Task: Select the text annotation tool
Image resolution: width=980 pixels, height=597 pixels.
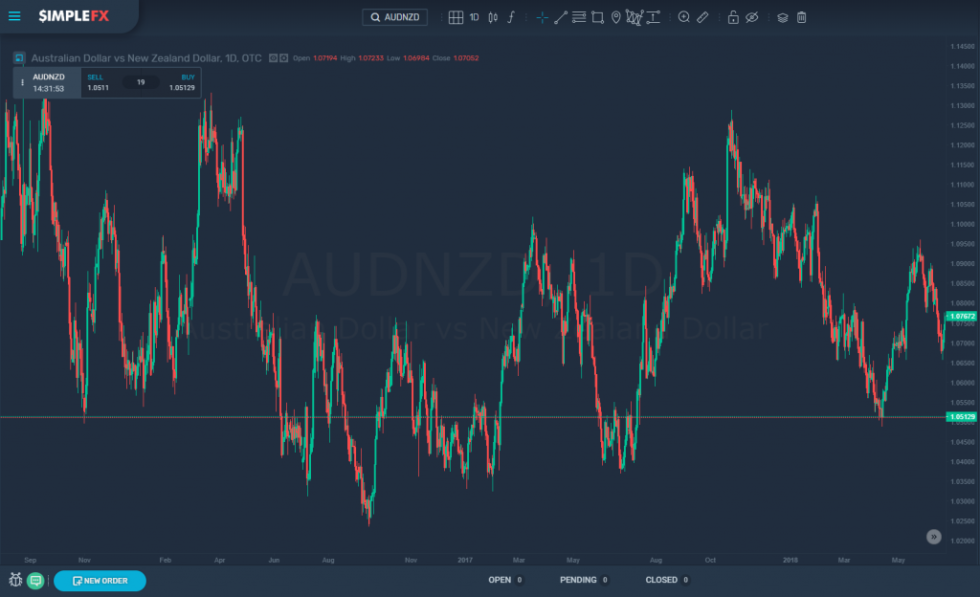Action: coord(651,17)
